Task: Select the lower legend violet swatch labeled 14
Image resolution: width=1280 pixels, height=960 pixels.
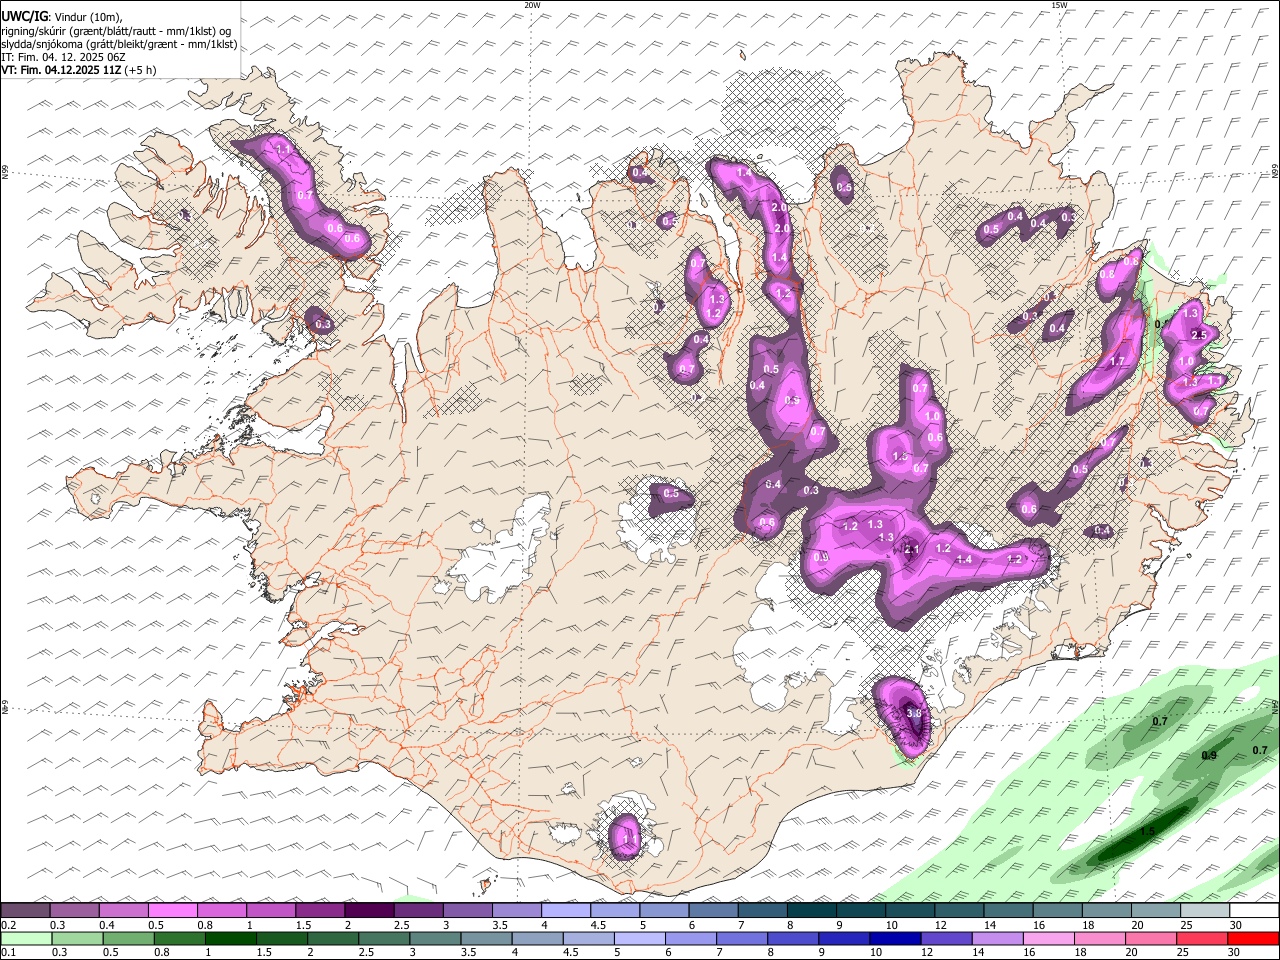Action: [x=997, y=939]
